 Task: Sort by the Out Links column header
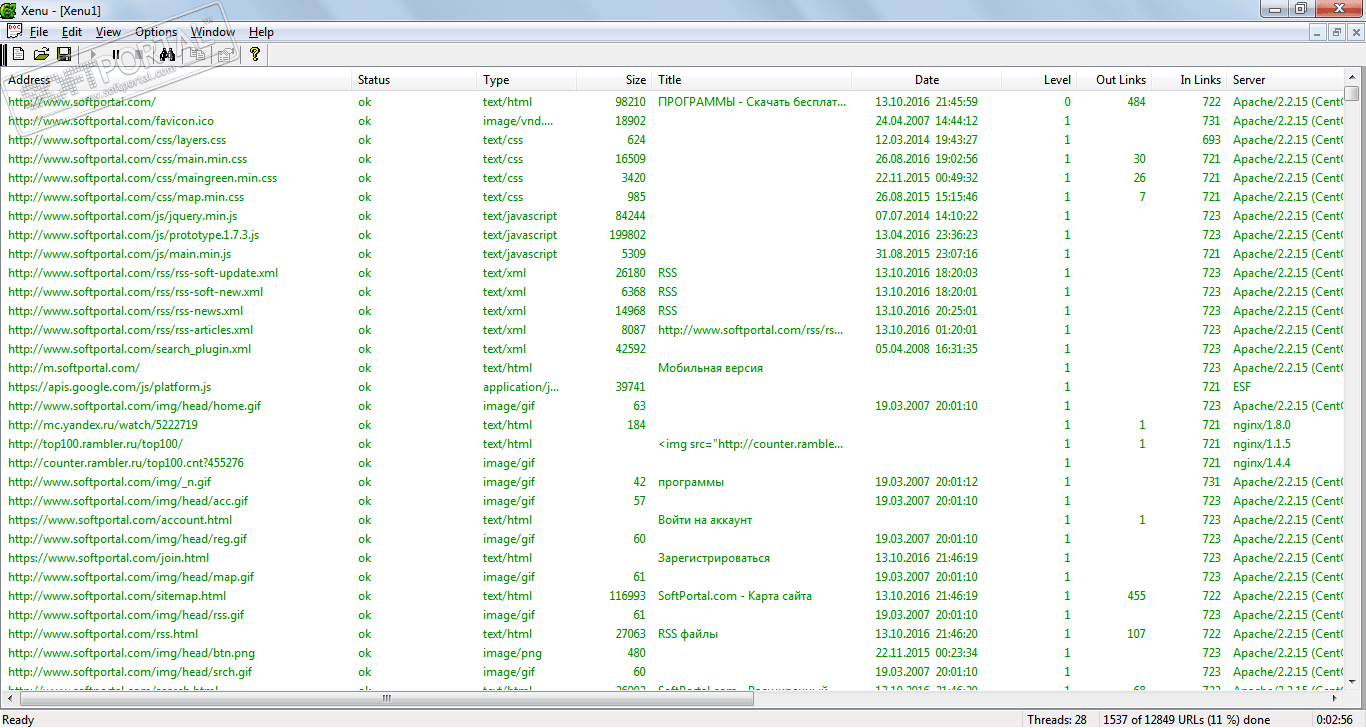[x=1115, y=80]
